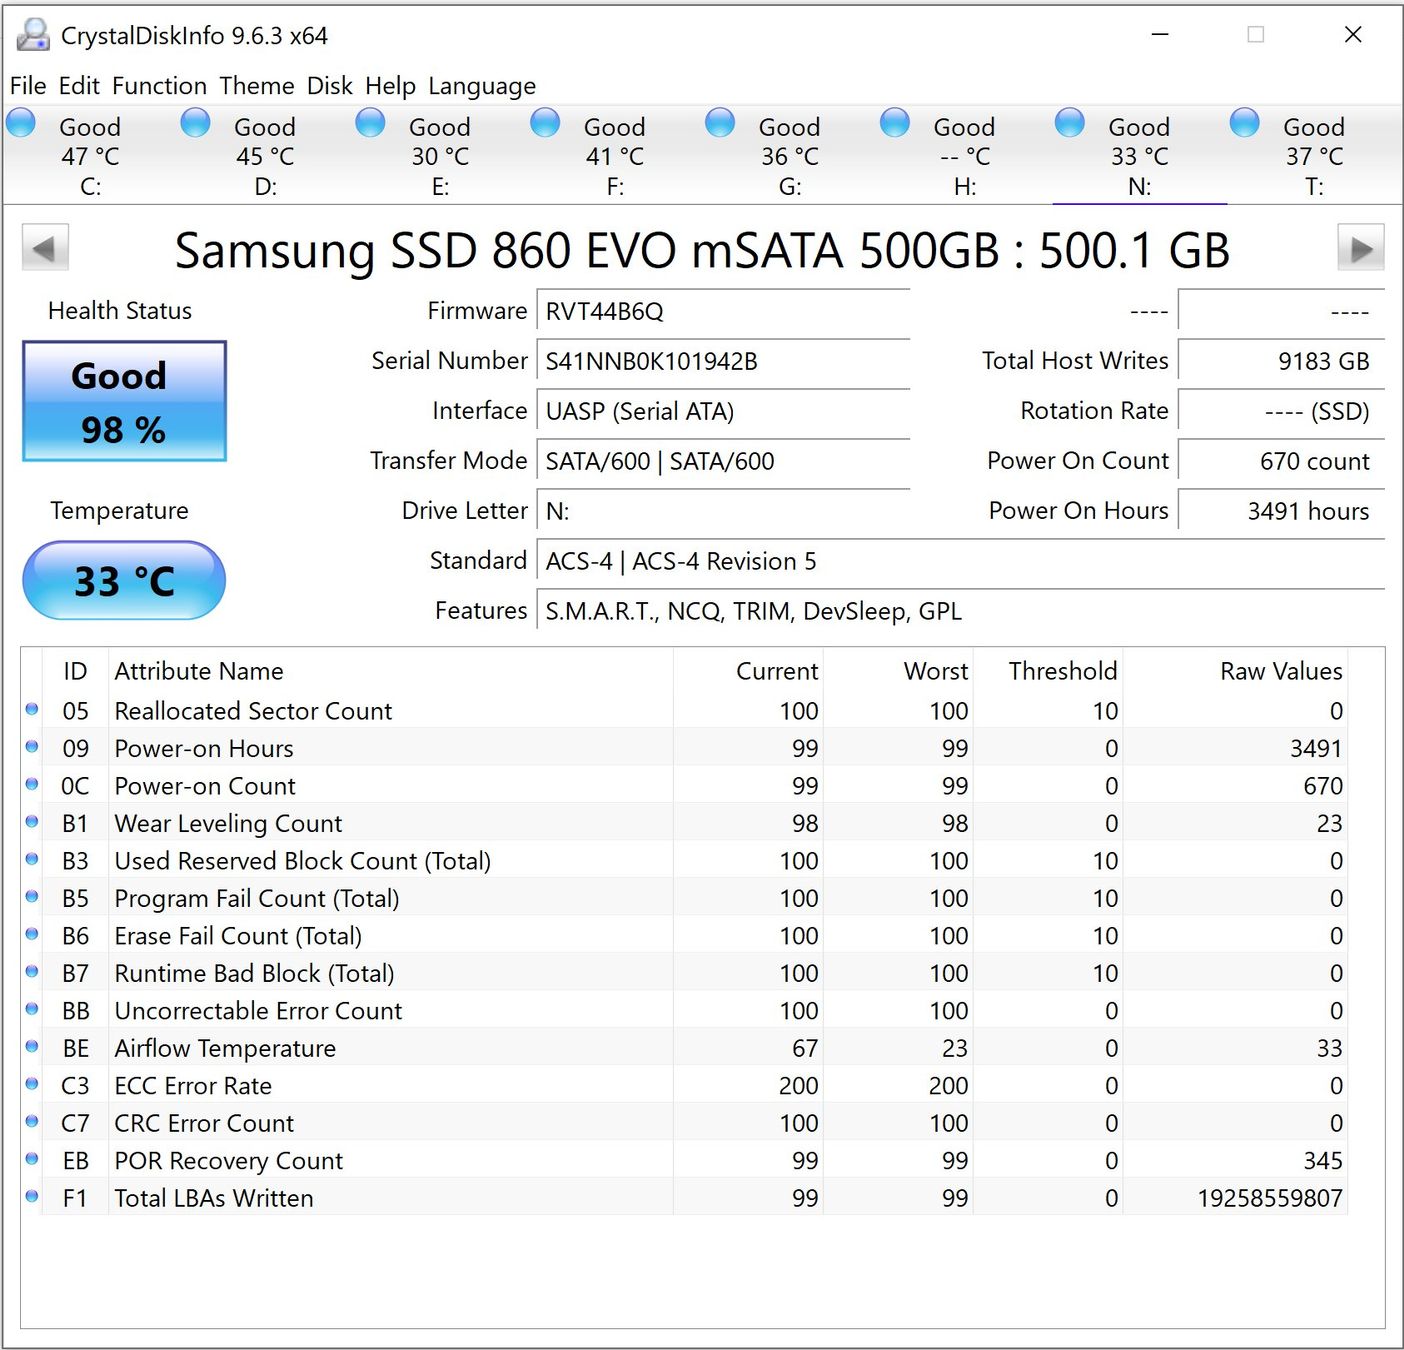This screenshot has height=1350, width=1404.
Task: Click the status icon for Power-on Count row
Action: [x=32, y=785]
